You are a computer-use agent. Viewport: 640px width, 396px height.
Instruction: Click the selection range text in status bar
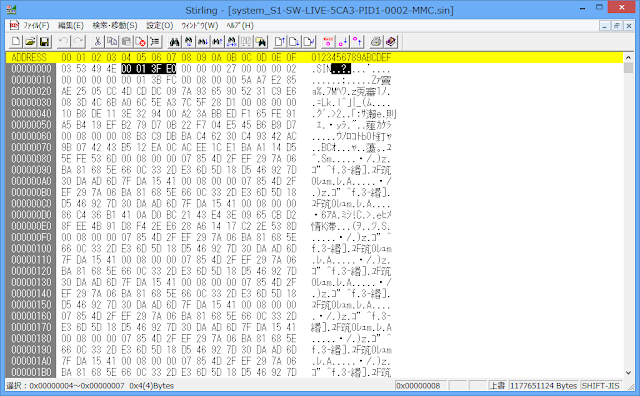tap(90, 386)
